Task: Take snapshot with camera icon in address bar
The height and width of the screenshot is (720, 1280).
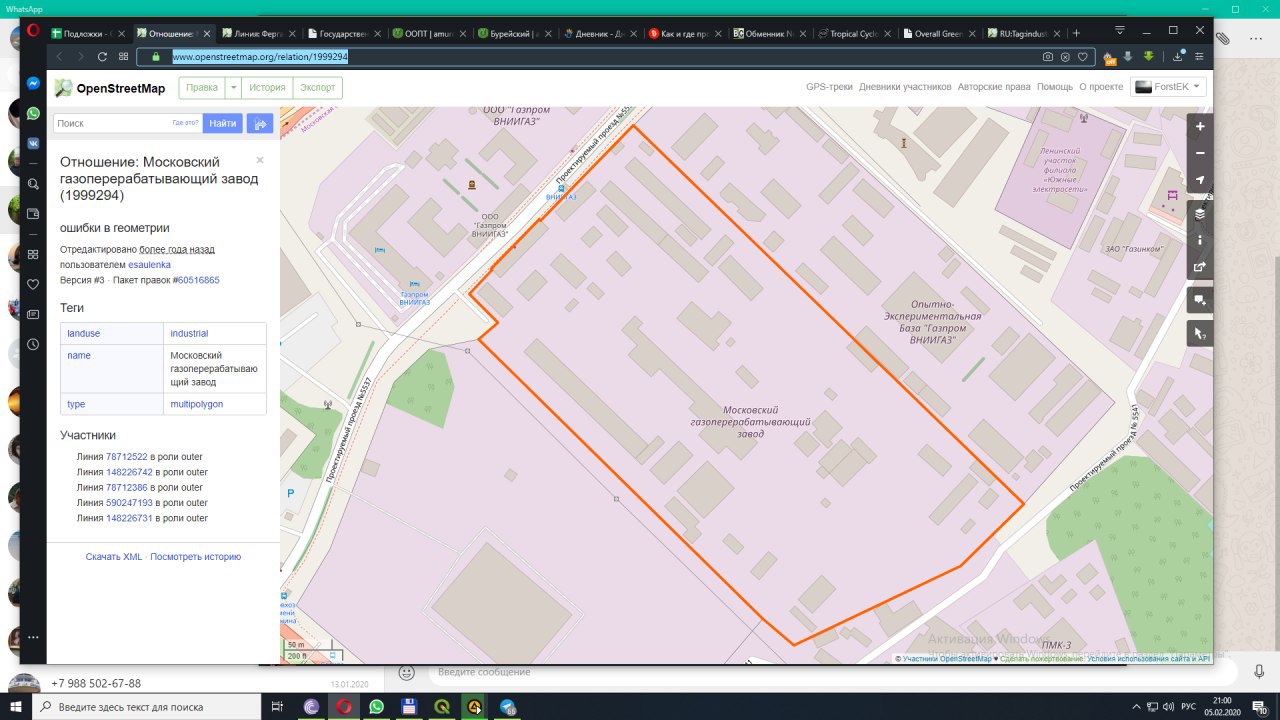Action: click(x=1048, y=57)
